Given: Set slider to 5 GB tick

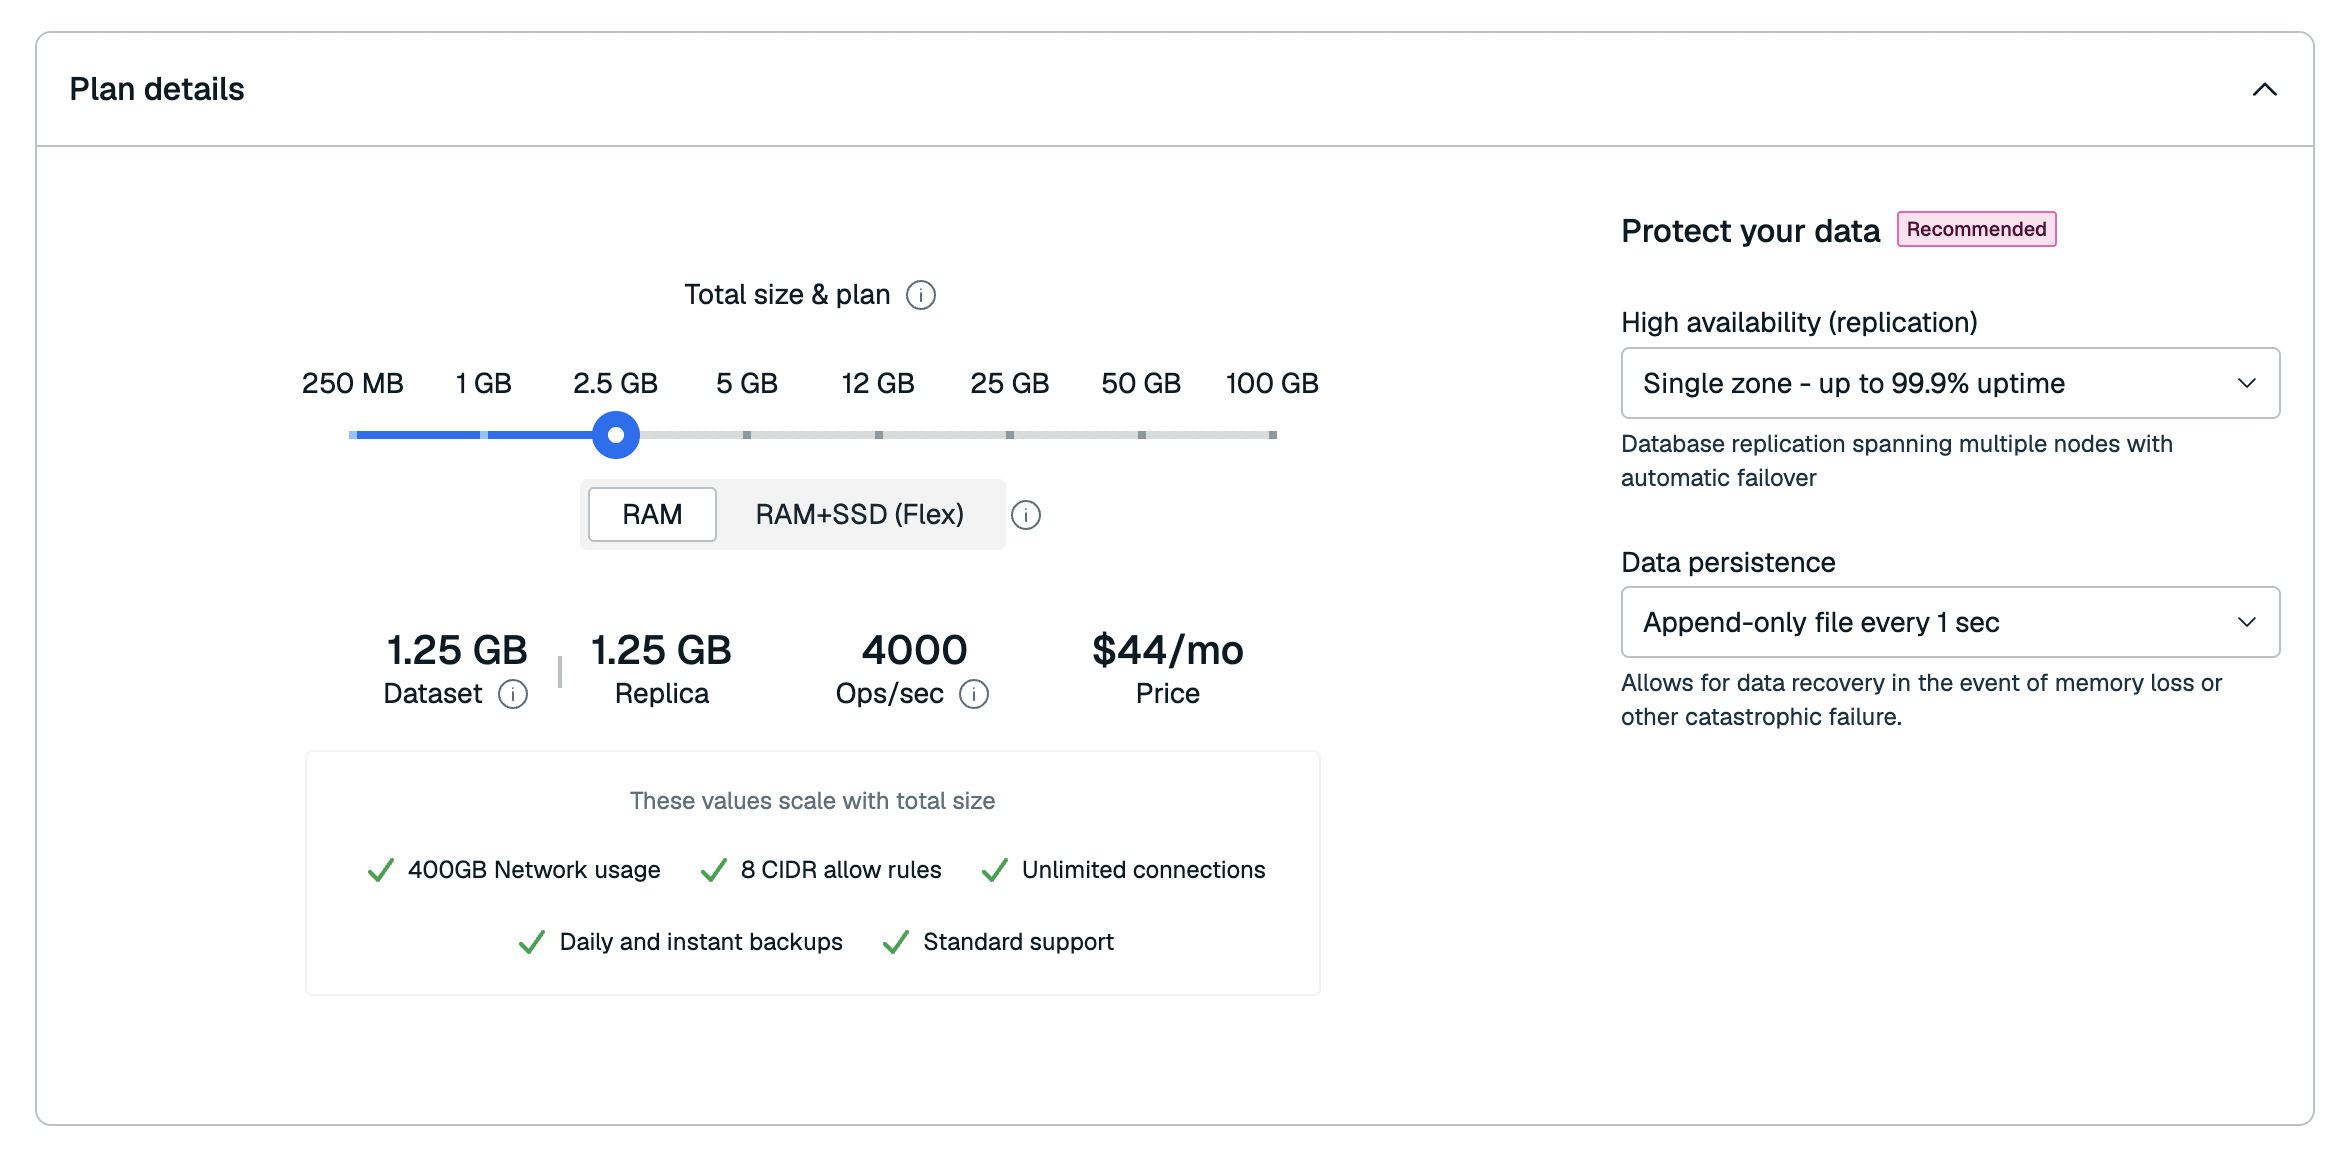Looking at the screenshot, I should [x=747, y=435].
